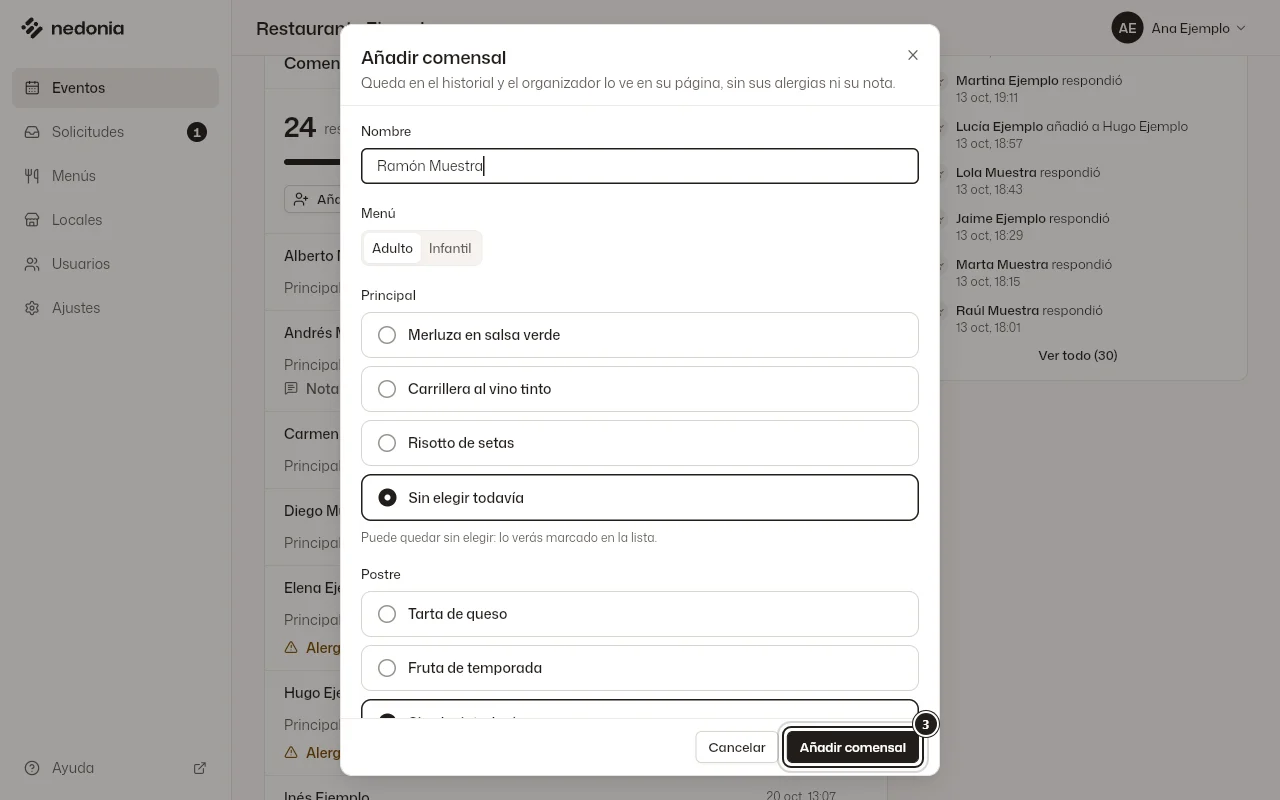Expand Ana Ejemplo account menu chevron
The width and height of the screenshot is (1280, 800).
pyautogui.click(x=1241, y=28)
